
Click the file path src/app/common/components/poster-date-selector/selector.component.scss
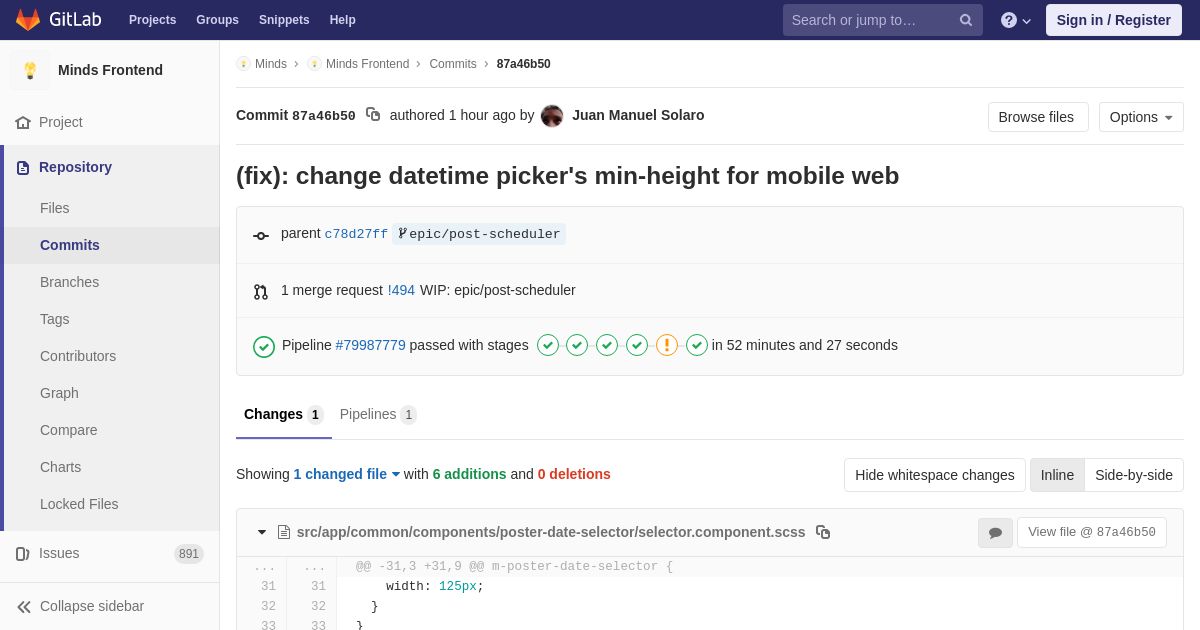[x=551, y=532]
